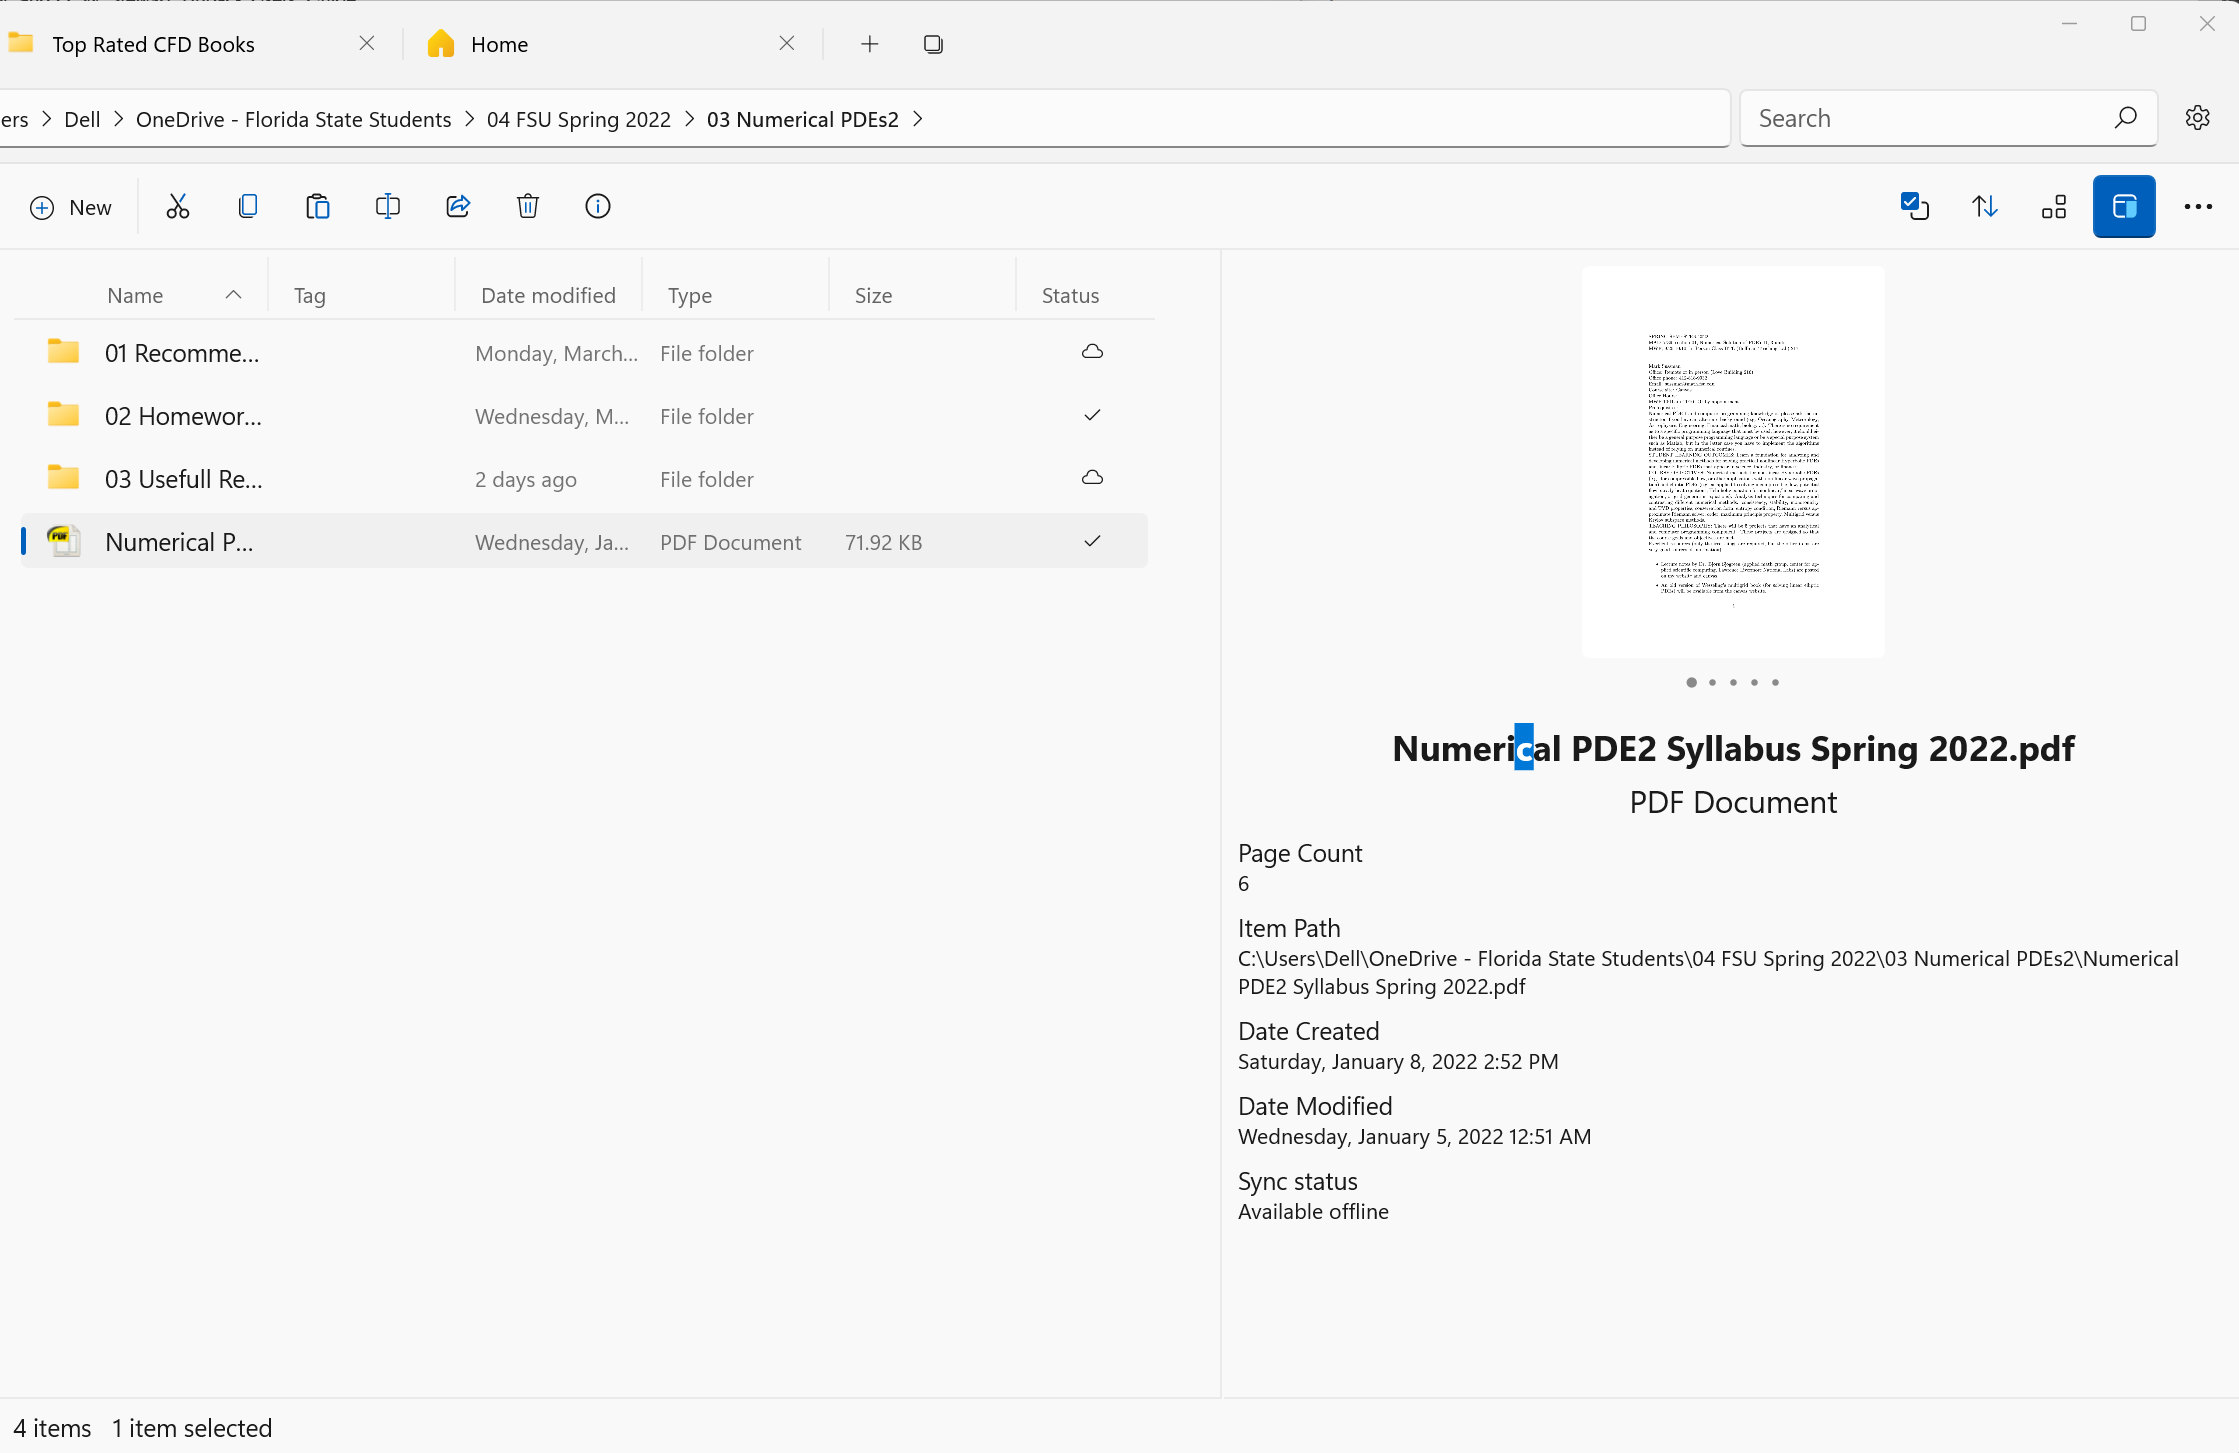Screen dimensions: 2239x1453
Task: Close the Top Rated CFD Books tab
Action: pos(367,43)
